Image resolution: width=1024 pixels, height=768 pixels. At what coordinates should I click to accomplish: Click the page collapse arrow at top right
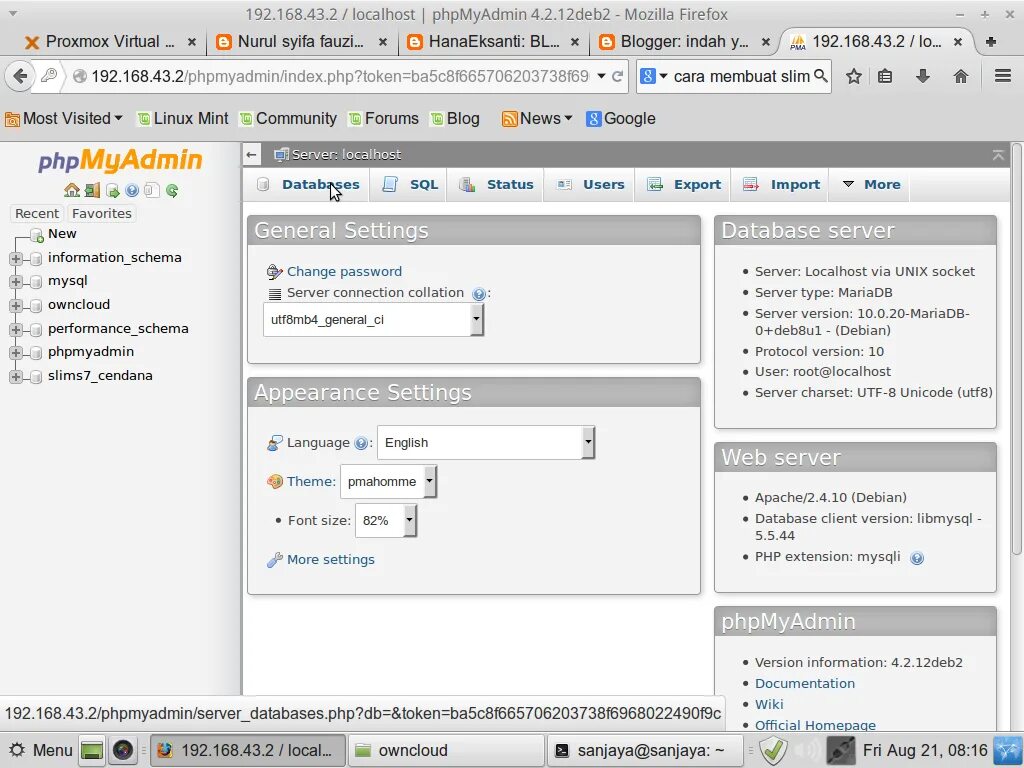[998, 155]
